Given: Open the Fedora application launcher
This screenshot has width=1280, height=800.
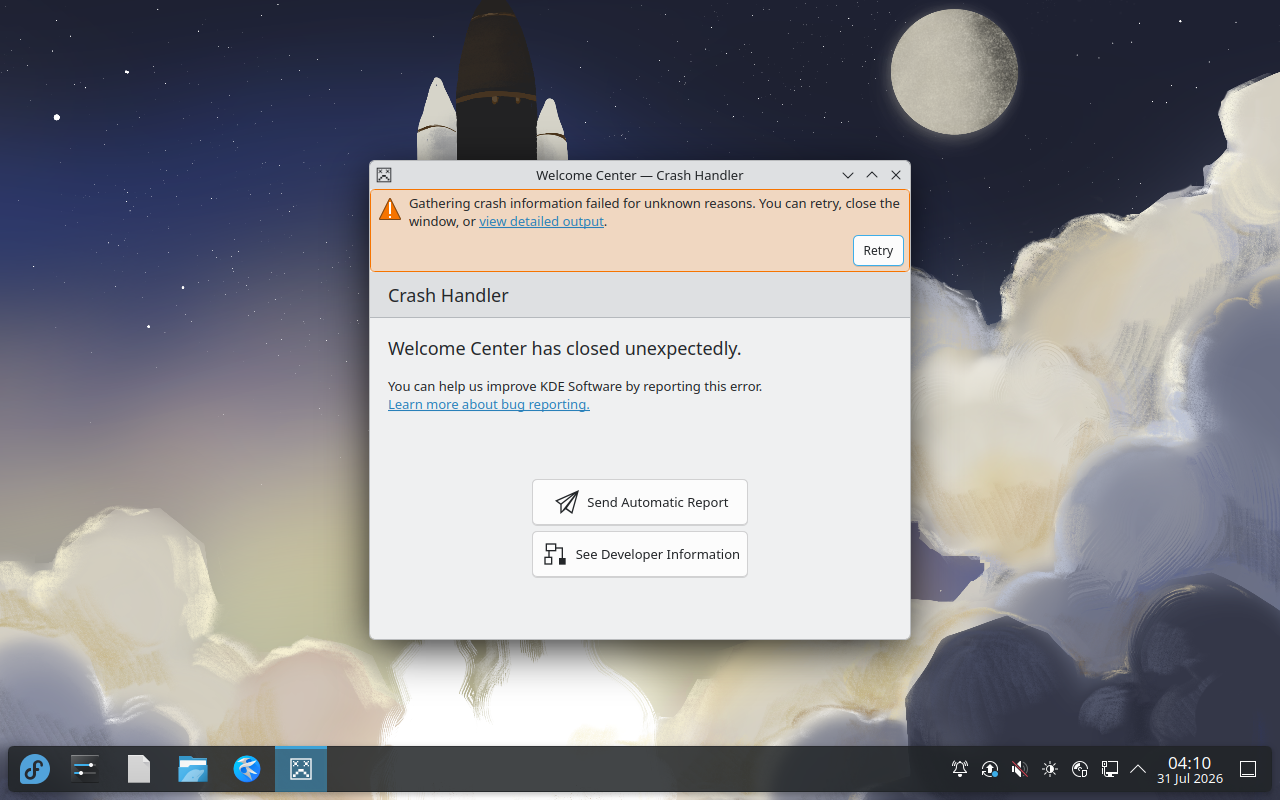Looking at the screenshot, I should [35, 769].
